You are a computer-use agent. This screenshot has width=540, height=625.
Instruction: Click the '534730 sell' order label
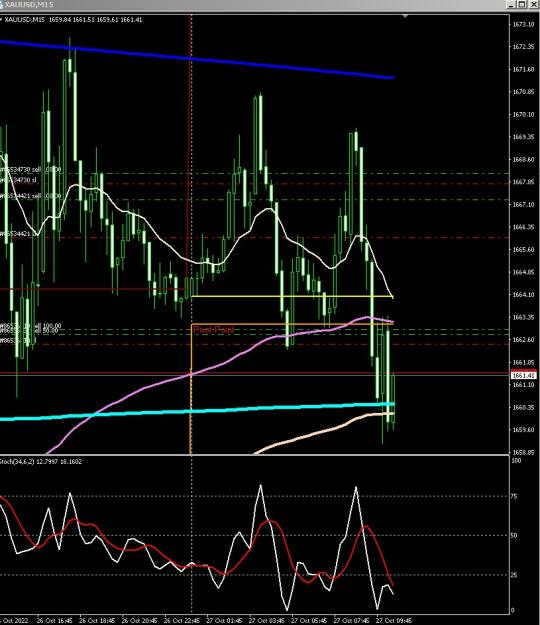tap(31, 170)
